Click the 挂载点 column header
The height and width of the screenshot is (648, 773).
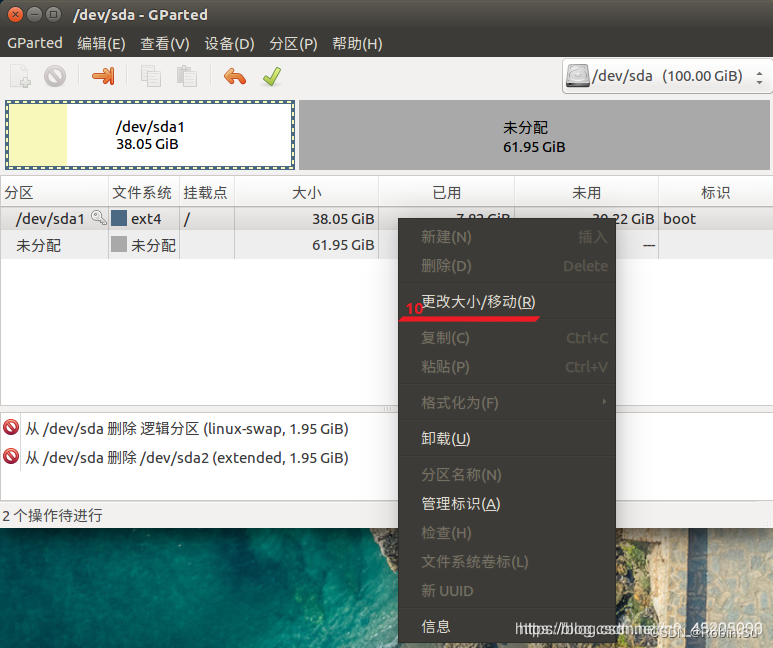tap(207, 192)
